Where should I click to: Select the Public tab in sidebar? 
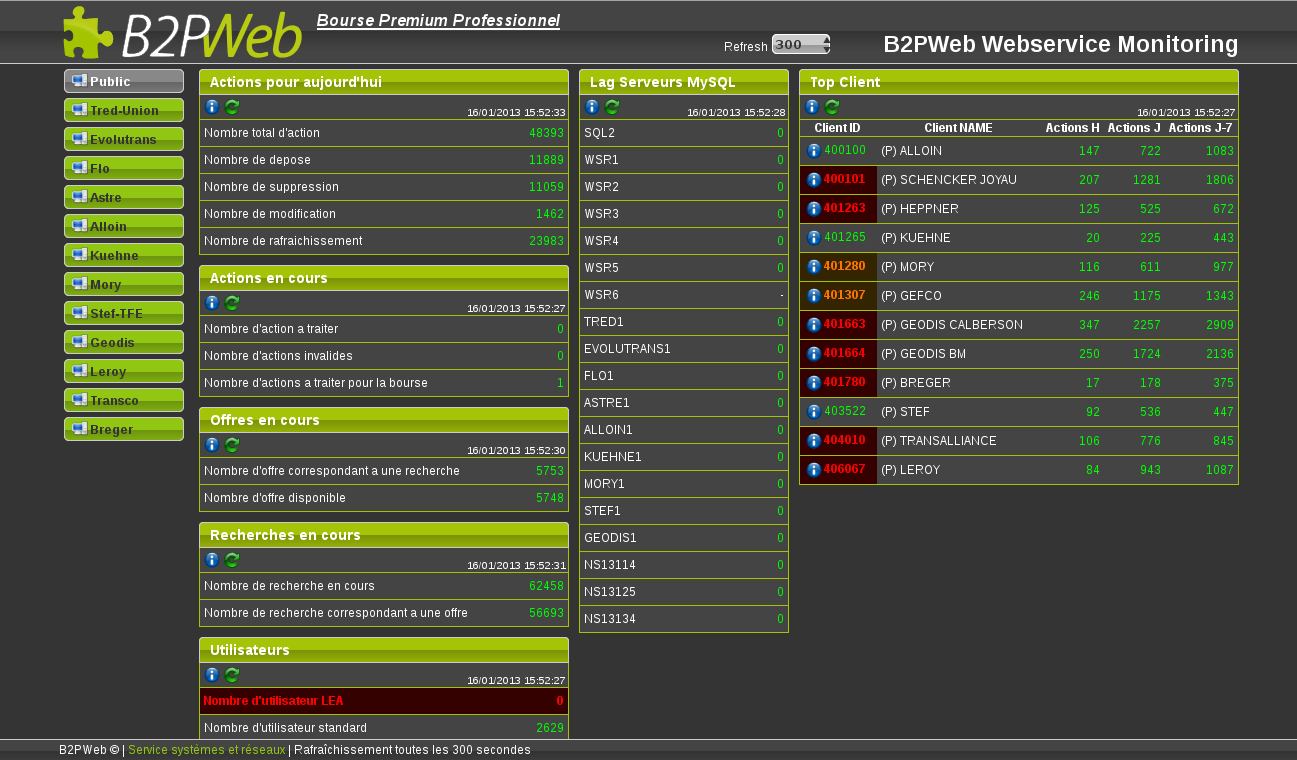click(124, 81)
